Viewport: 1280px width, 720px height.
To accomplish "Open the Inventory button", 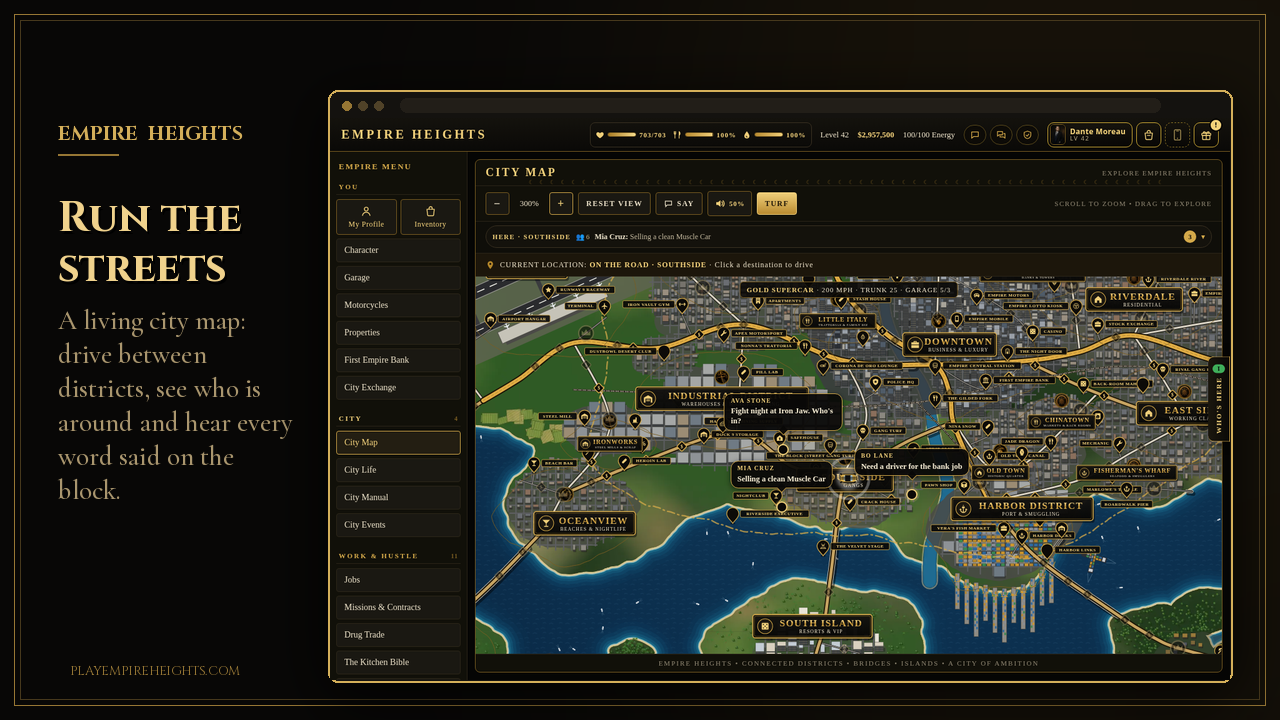I will (x=430, y=217).
